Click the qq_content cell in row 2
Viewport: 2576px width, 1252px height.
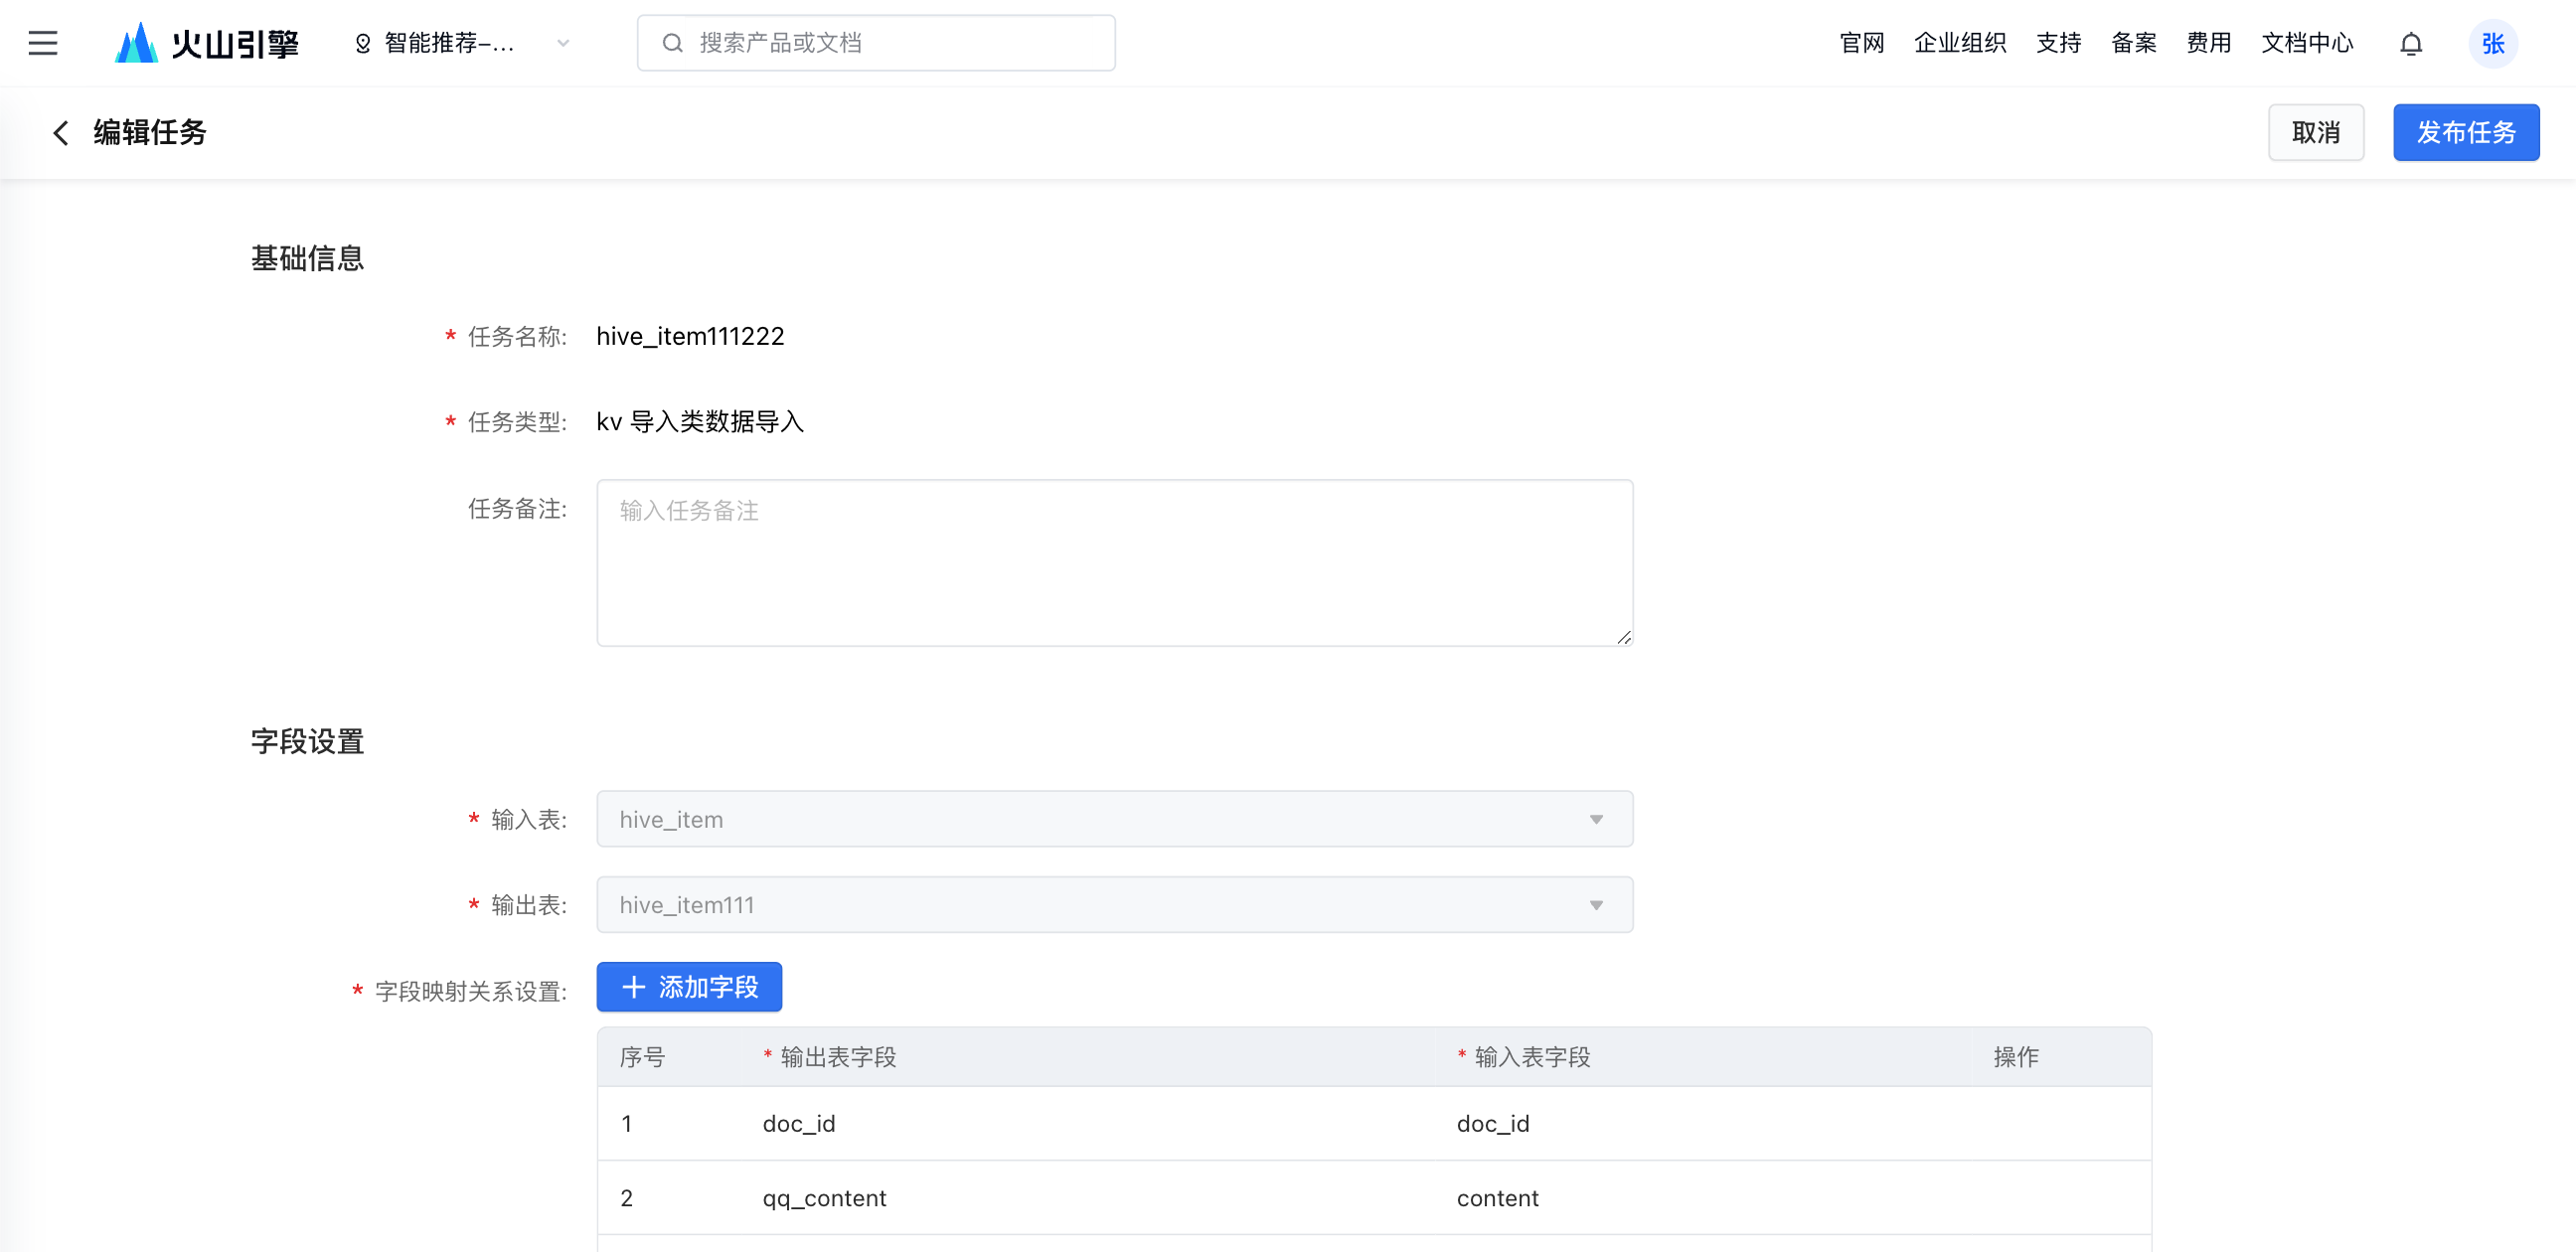coord(824,1198)
